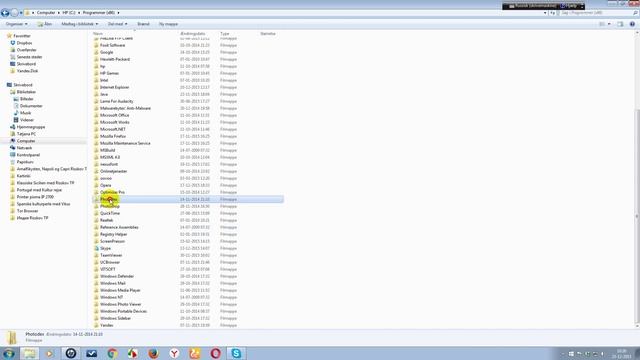Click the Ny mappe button
Viewport: 640px width, 360px height.
pos(168,24)
